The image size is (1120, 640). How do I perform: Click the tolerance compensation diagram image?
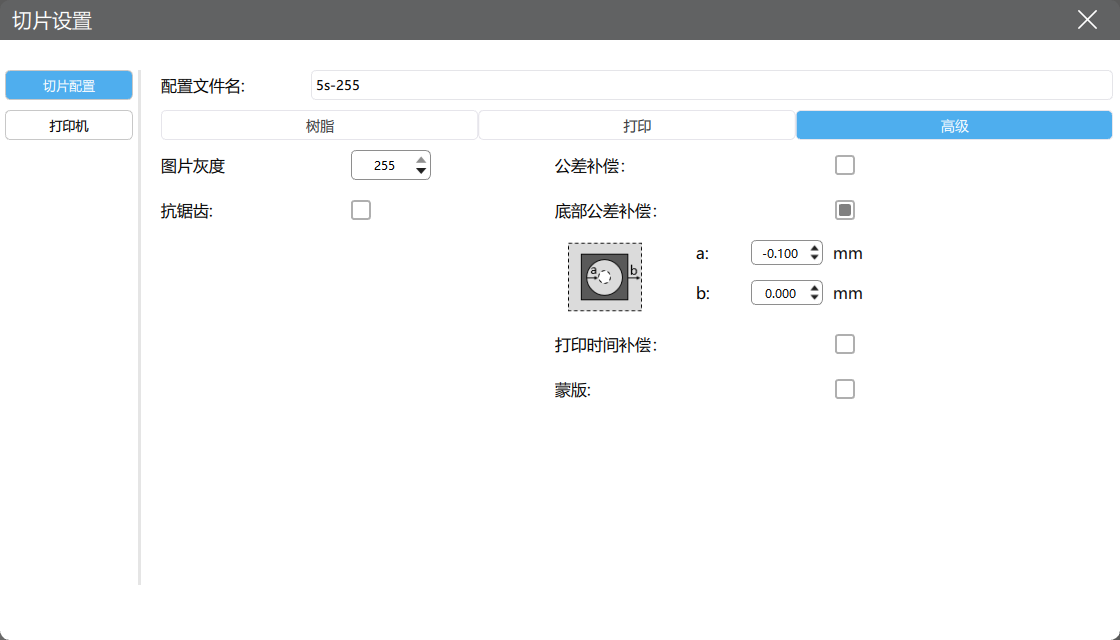pyautogui.click(x=605, y=277)
